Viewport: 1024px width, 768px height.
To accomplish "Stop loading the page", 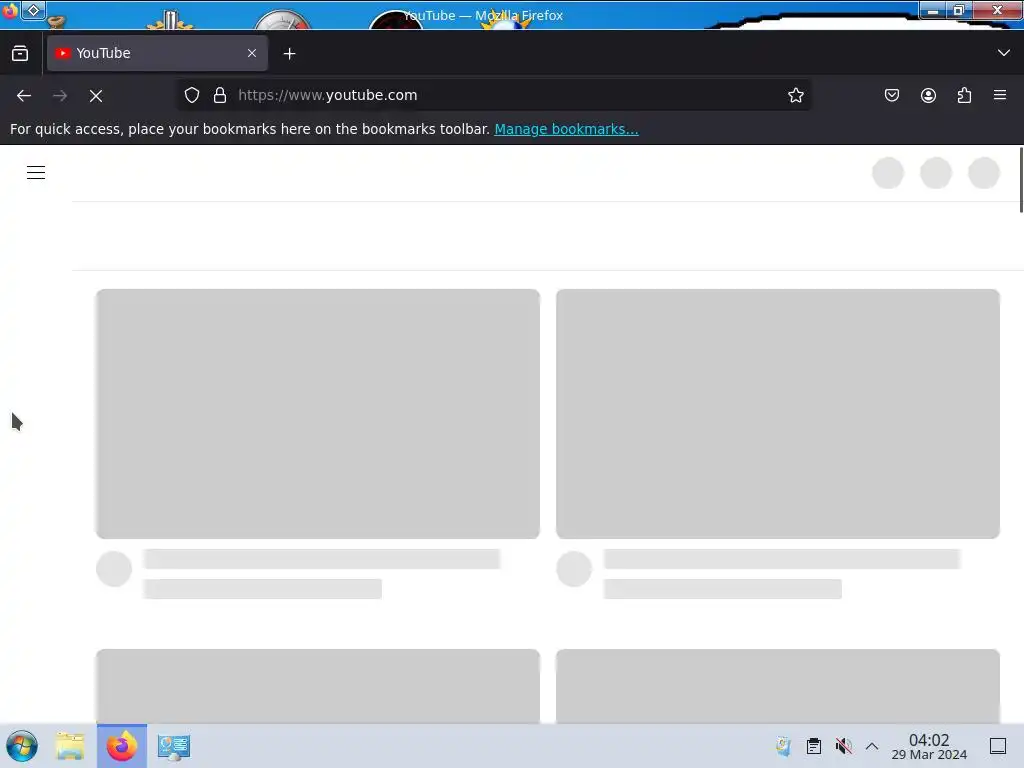I will pos(96,96).
